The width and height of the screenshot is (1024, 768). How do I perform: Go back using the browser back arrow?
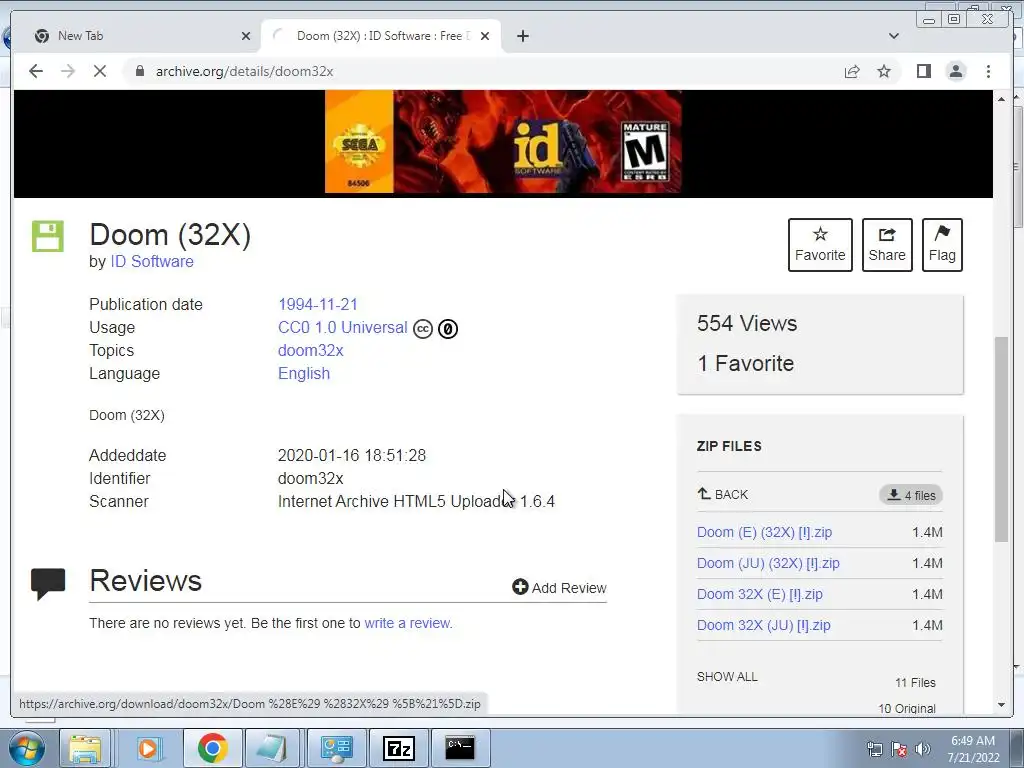(36, 71)
